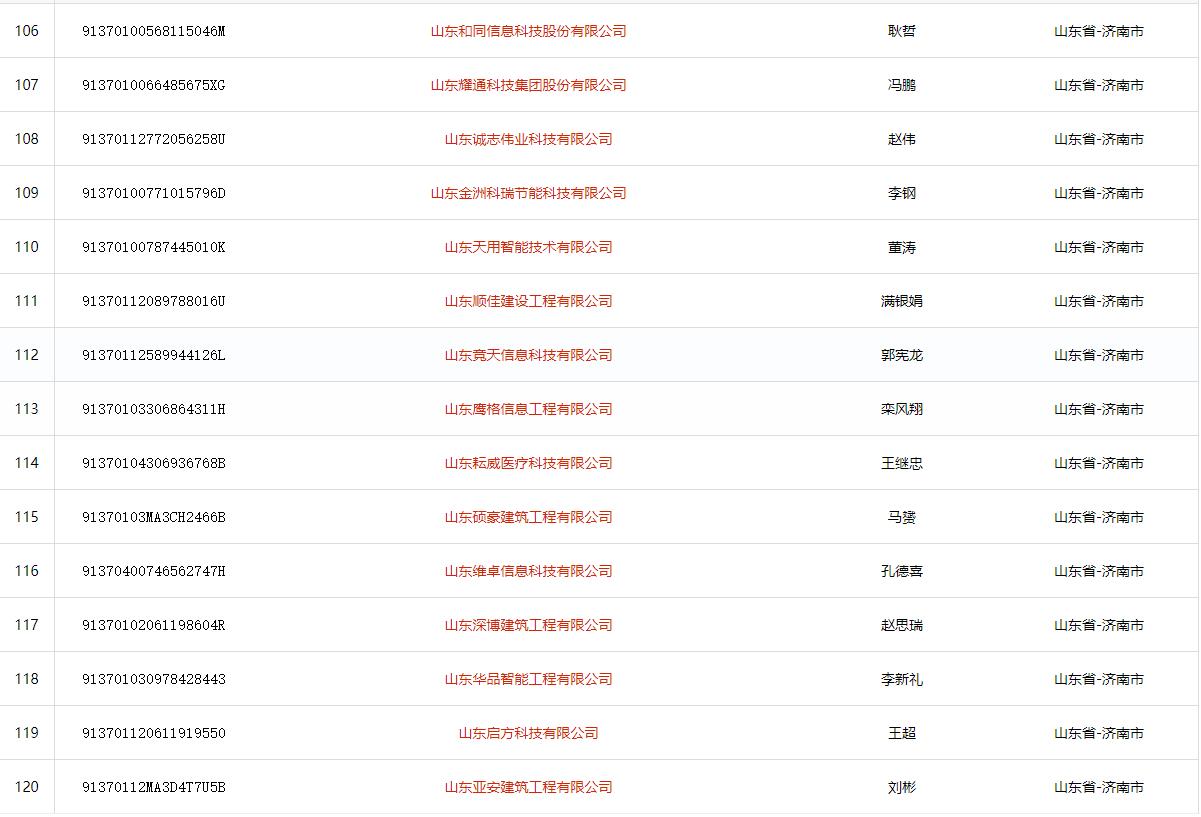Select legal representative 满银娟 cell

point(901,301)
